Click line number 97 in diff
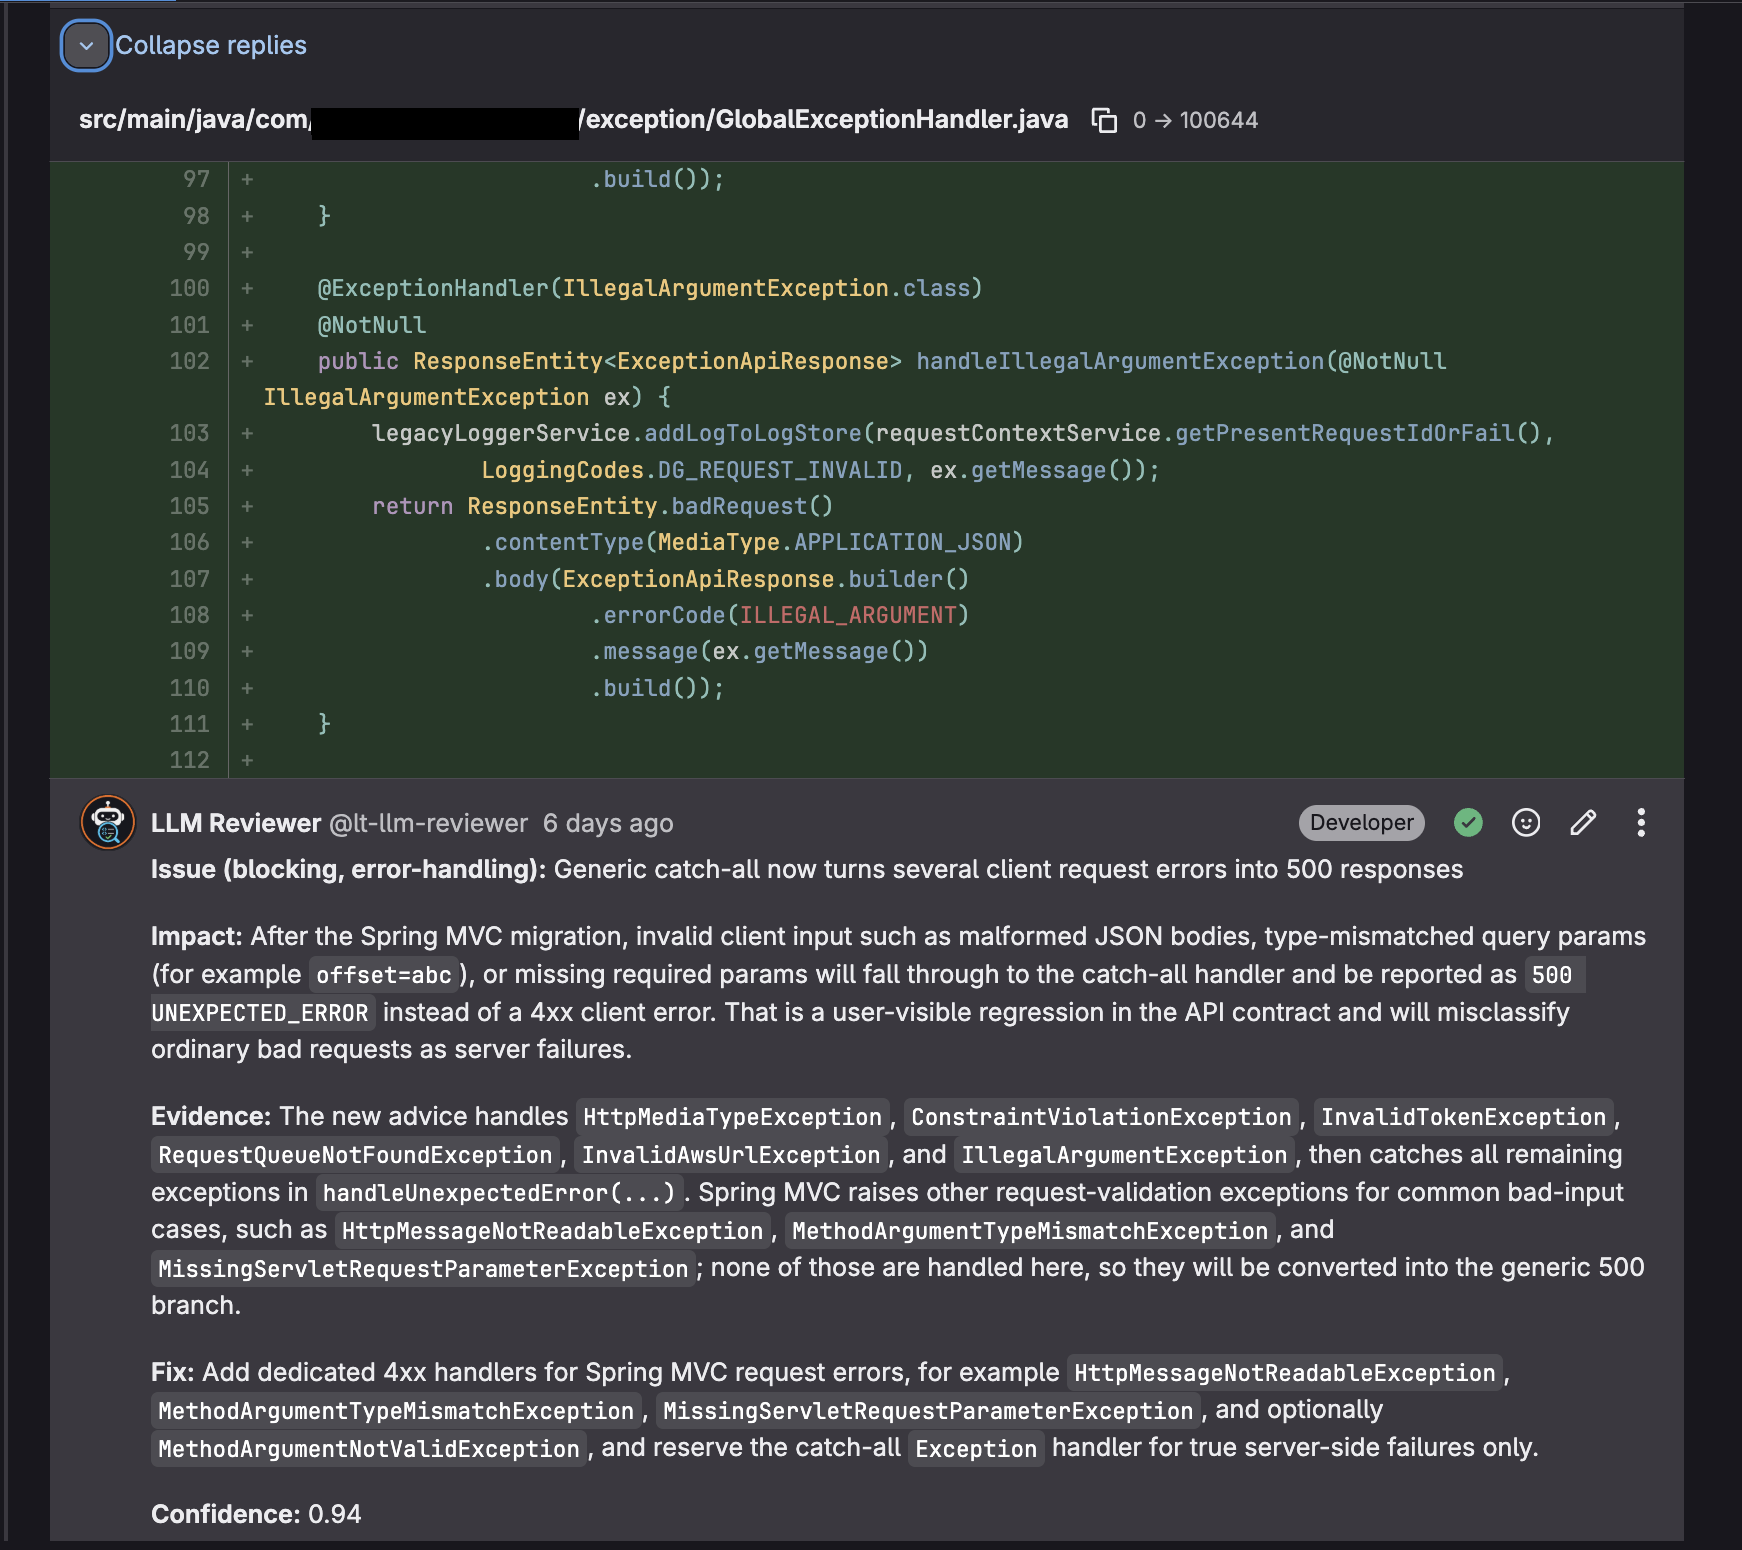 point(197,179)
